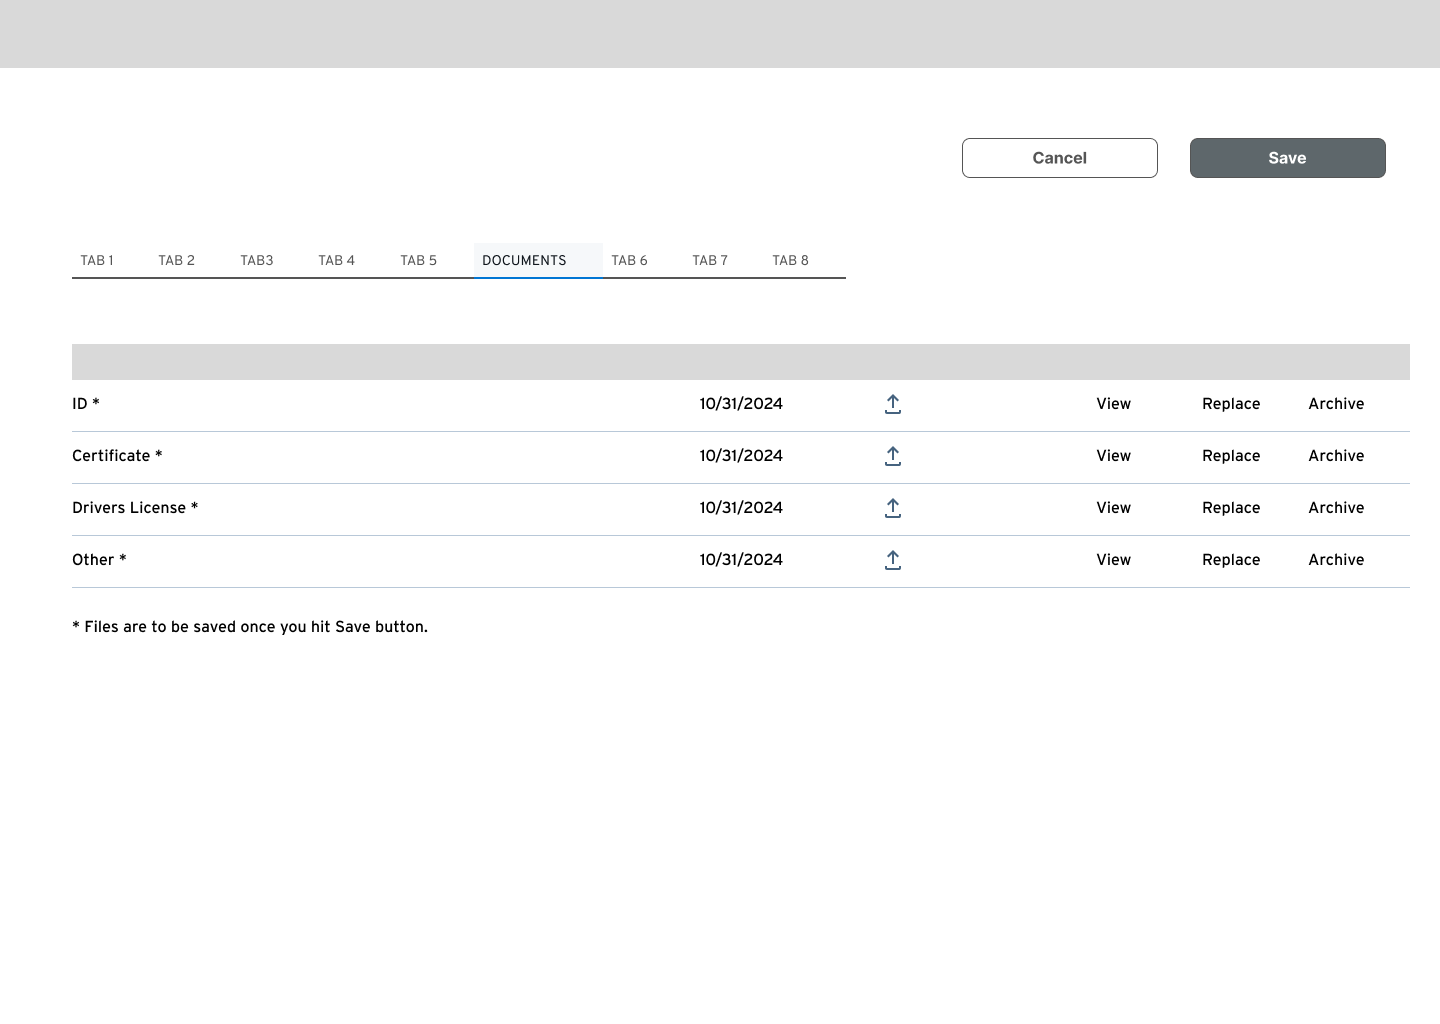Click the ID row date 10/31/2024
Screen dimensions: 1440x1024
point(741,404)
